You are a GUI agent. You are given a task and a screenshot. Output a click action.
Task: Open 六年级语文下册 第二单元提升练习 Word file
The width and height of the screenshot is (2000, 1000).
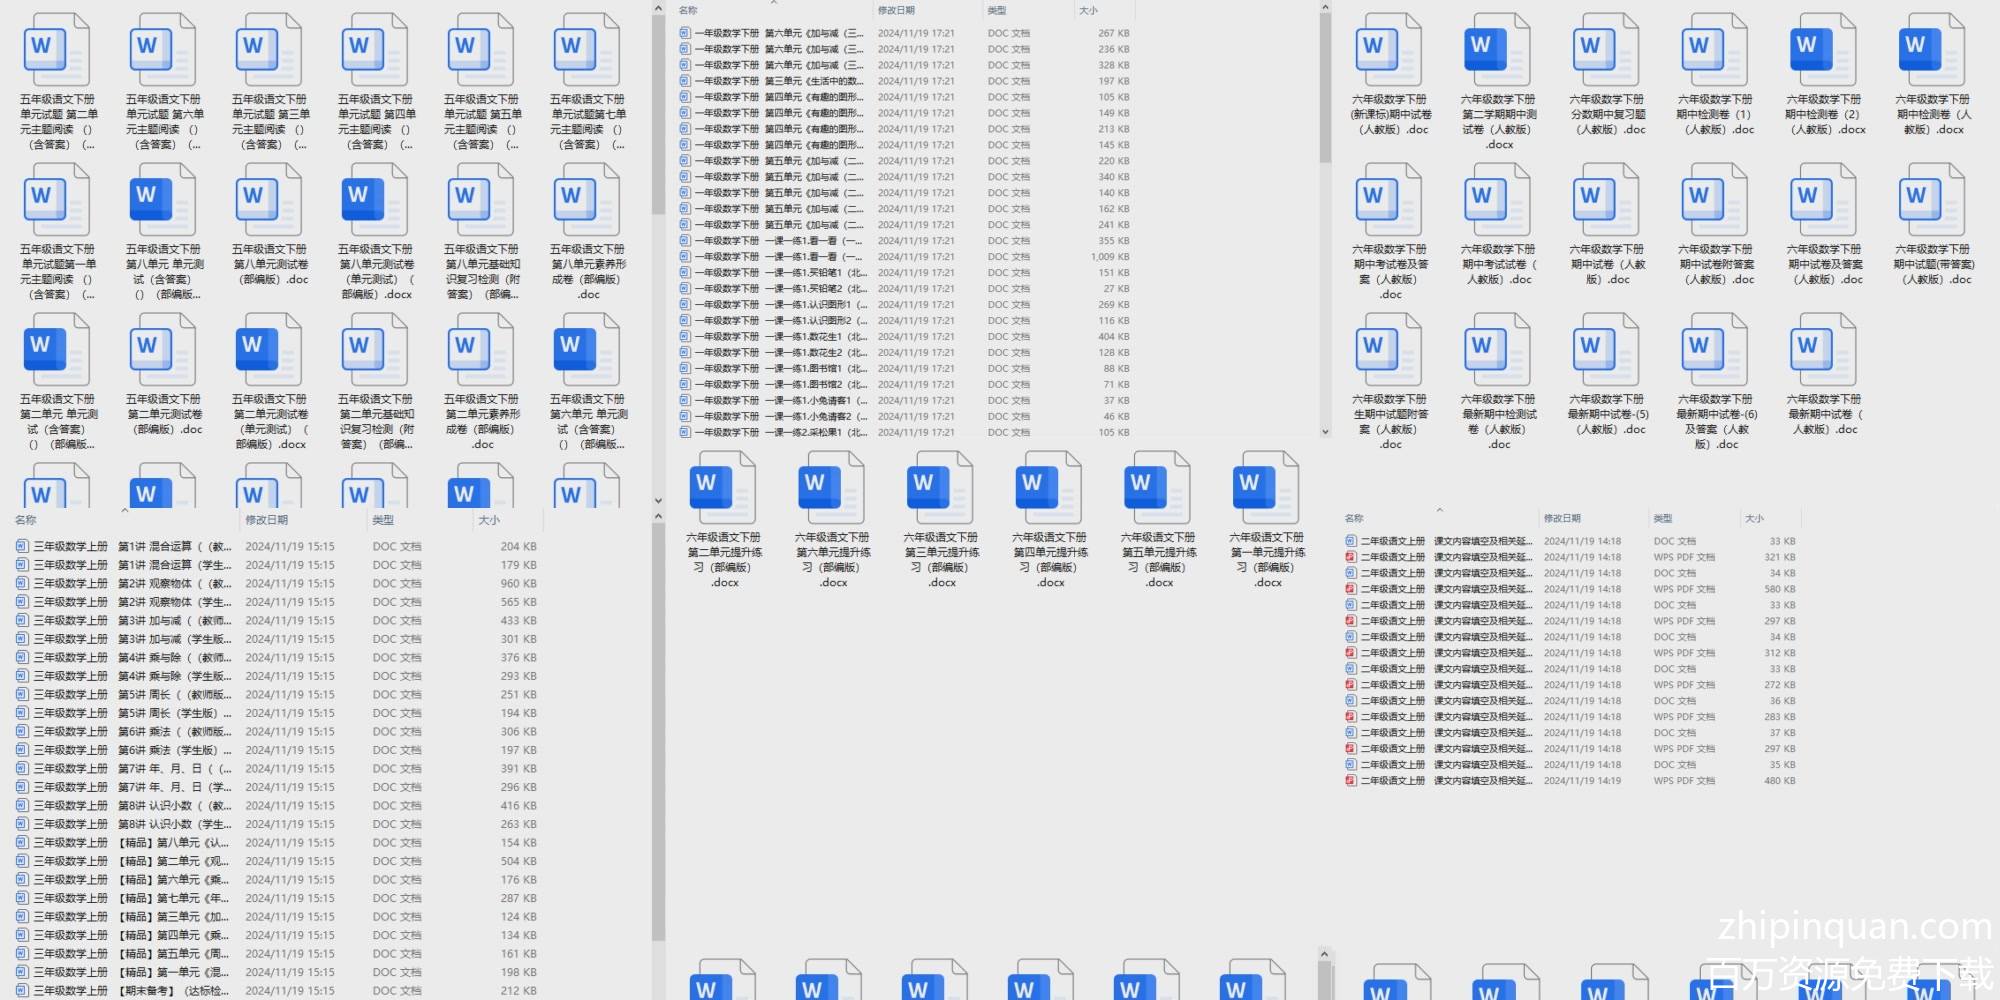[723, 487]
